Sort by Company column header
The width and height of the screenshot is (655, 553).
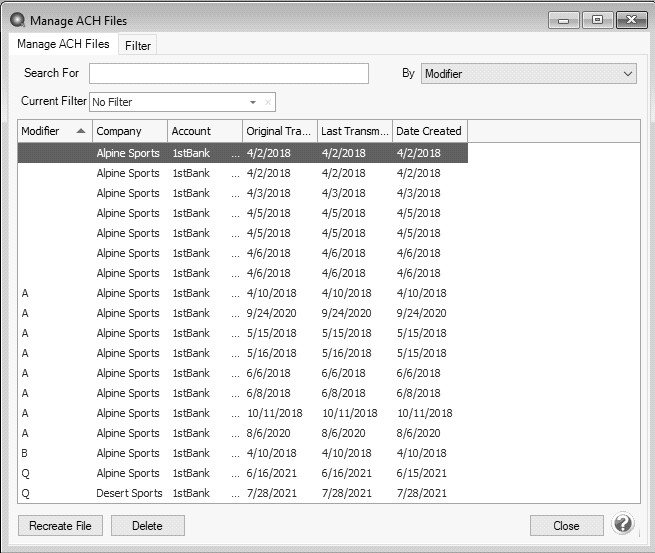click(129, 131)
